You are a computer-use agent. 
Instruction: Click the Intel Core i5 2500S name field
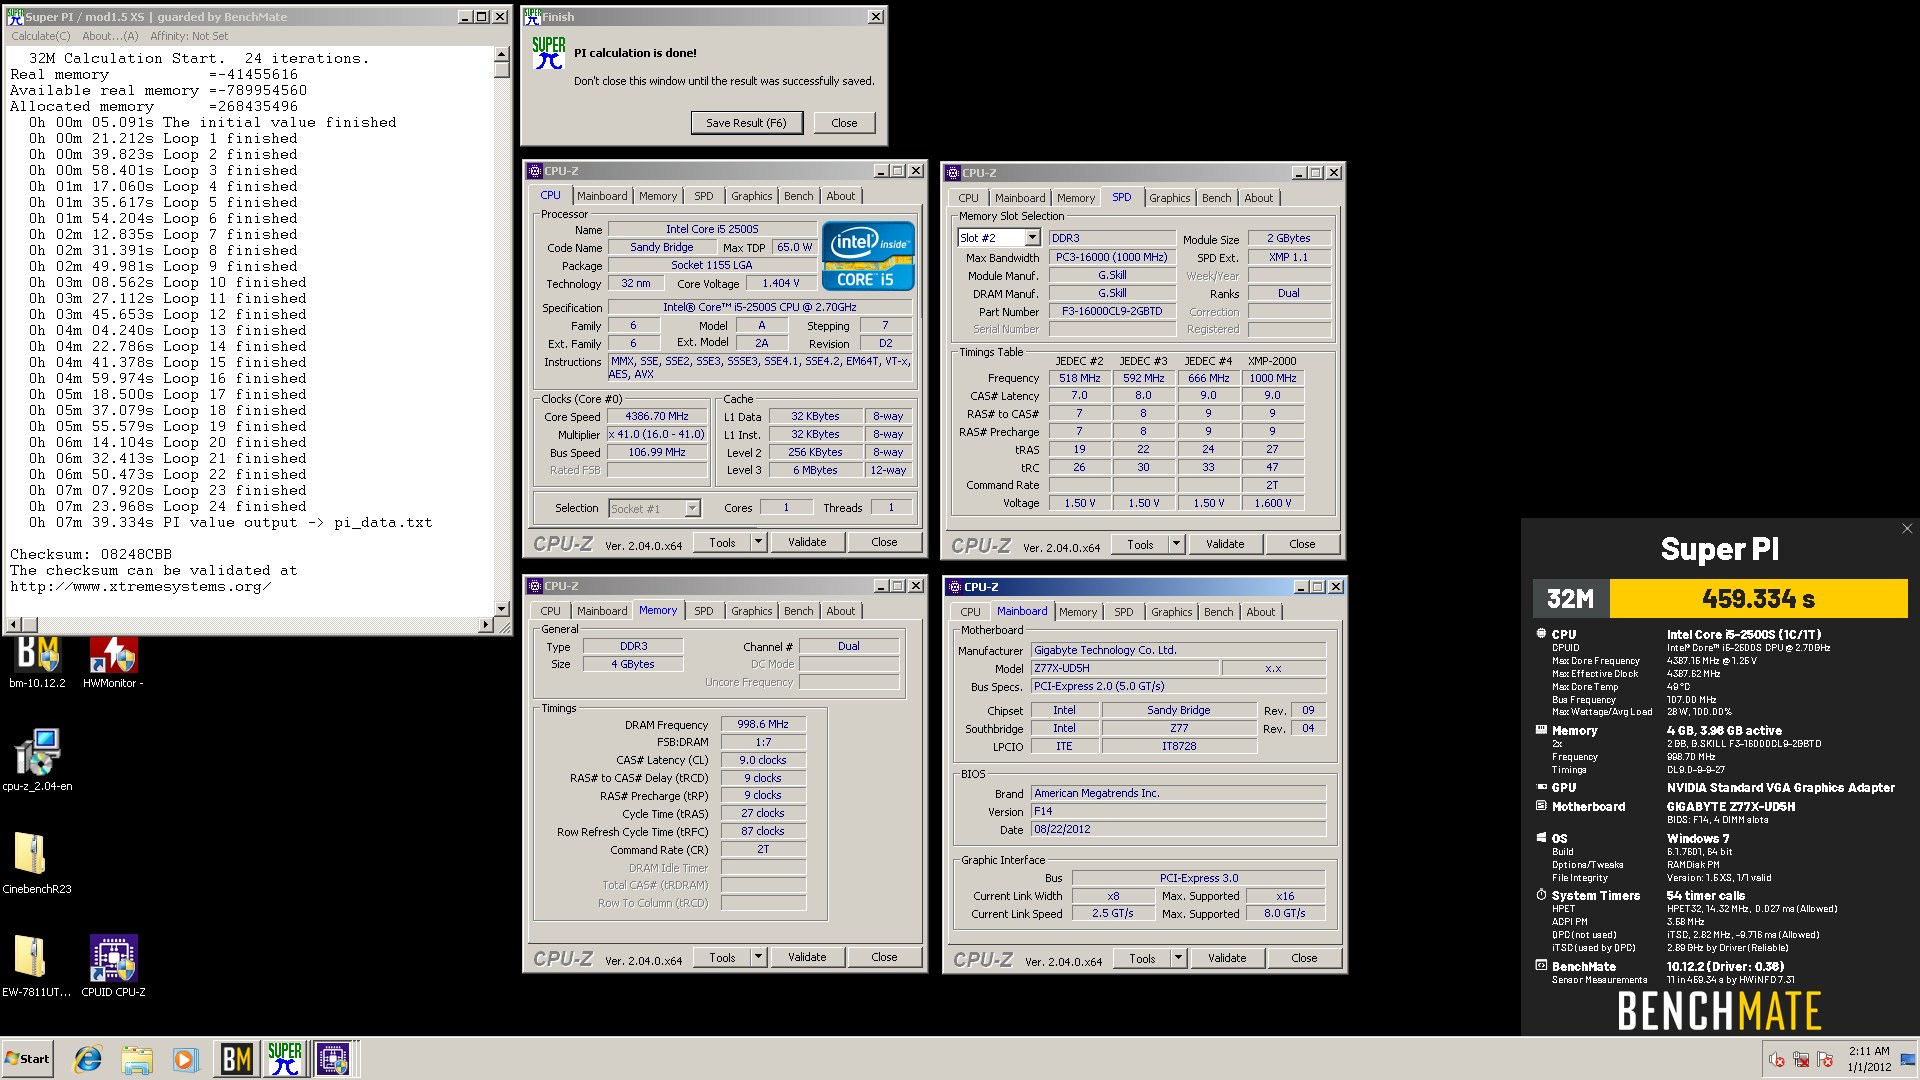pyautogui.click(x=712, y=229)
